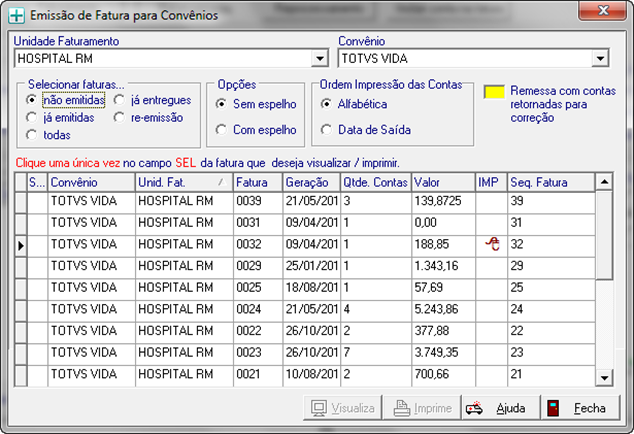Click the date 18/08/201 in Geração column
Screen dimensions: 634x434
(x=311, y=289)
